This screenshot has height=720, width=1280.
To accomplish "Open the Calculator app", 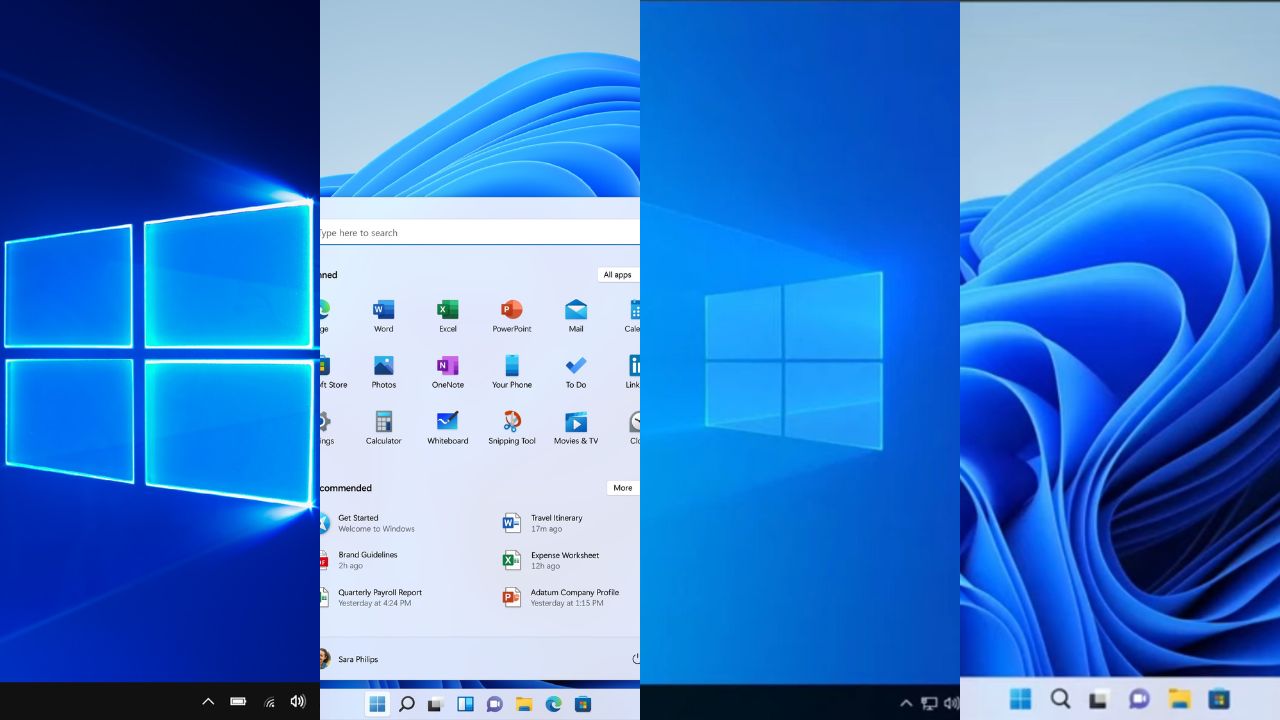I will 383,427.
